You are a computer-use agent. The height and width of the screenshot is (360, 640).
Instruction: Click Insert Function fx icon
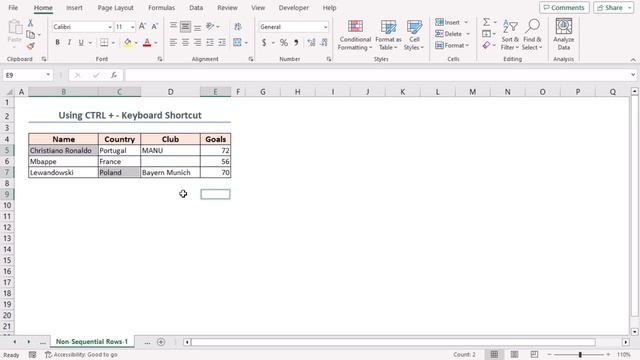click(x=114, y=75)
